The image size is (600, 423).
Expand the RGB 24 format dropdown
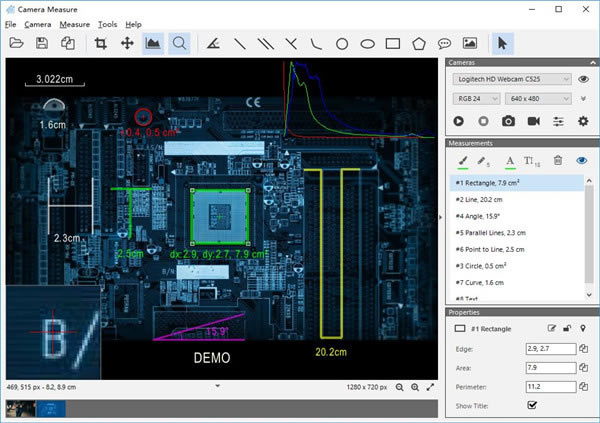478,99
